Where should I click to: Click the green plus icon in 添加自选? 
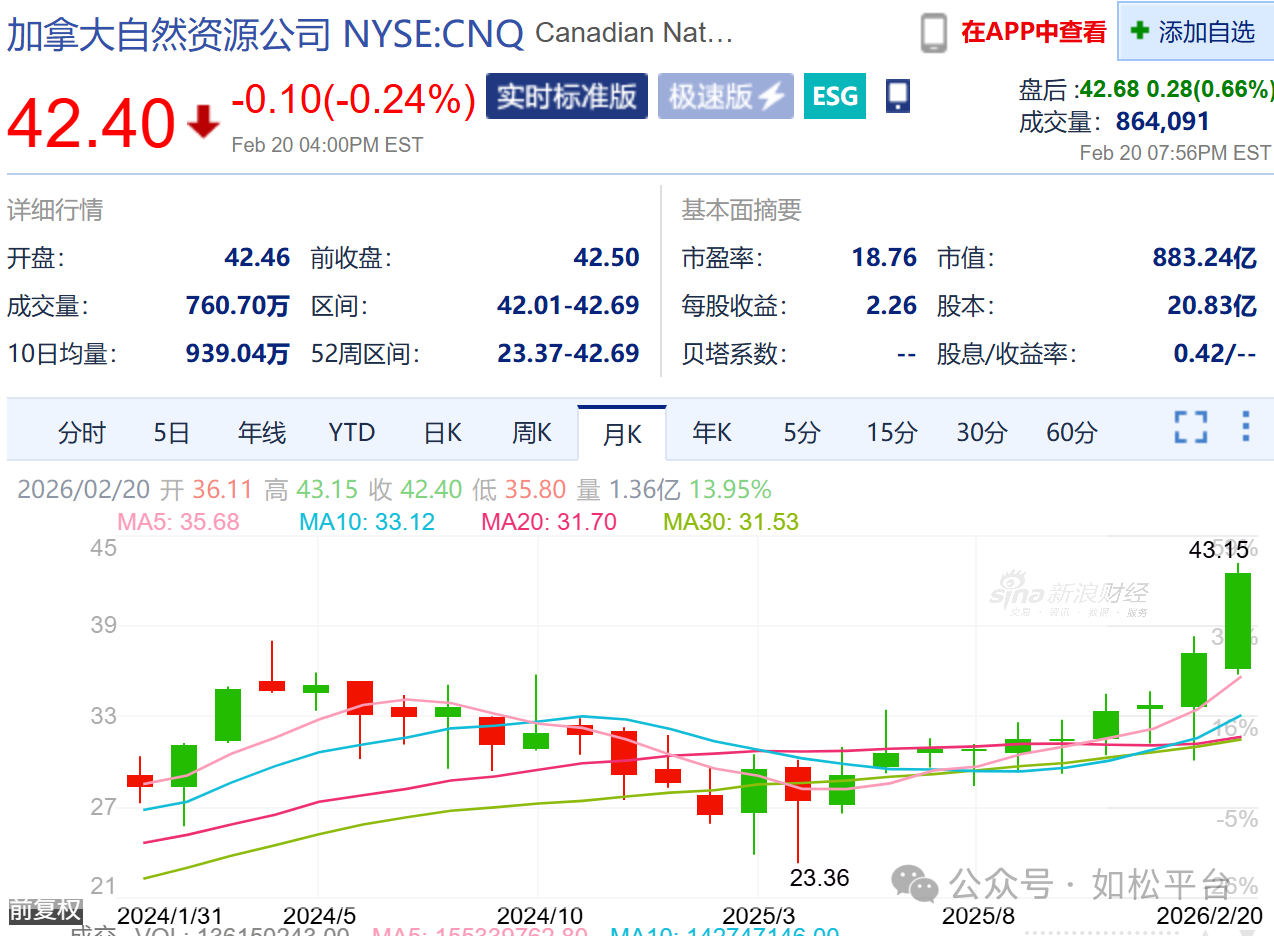[1139, 32]
